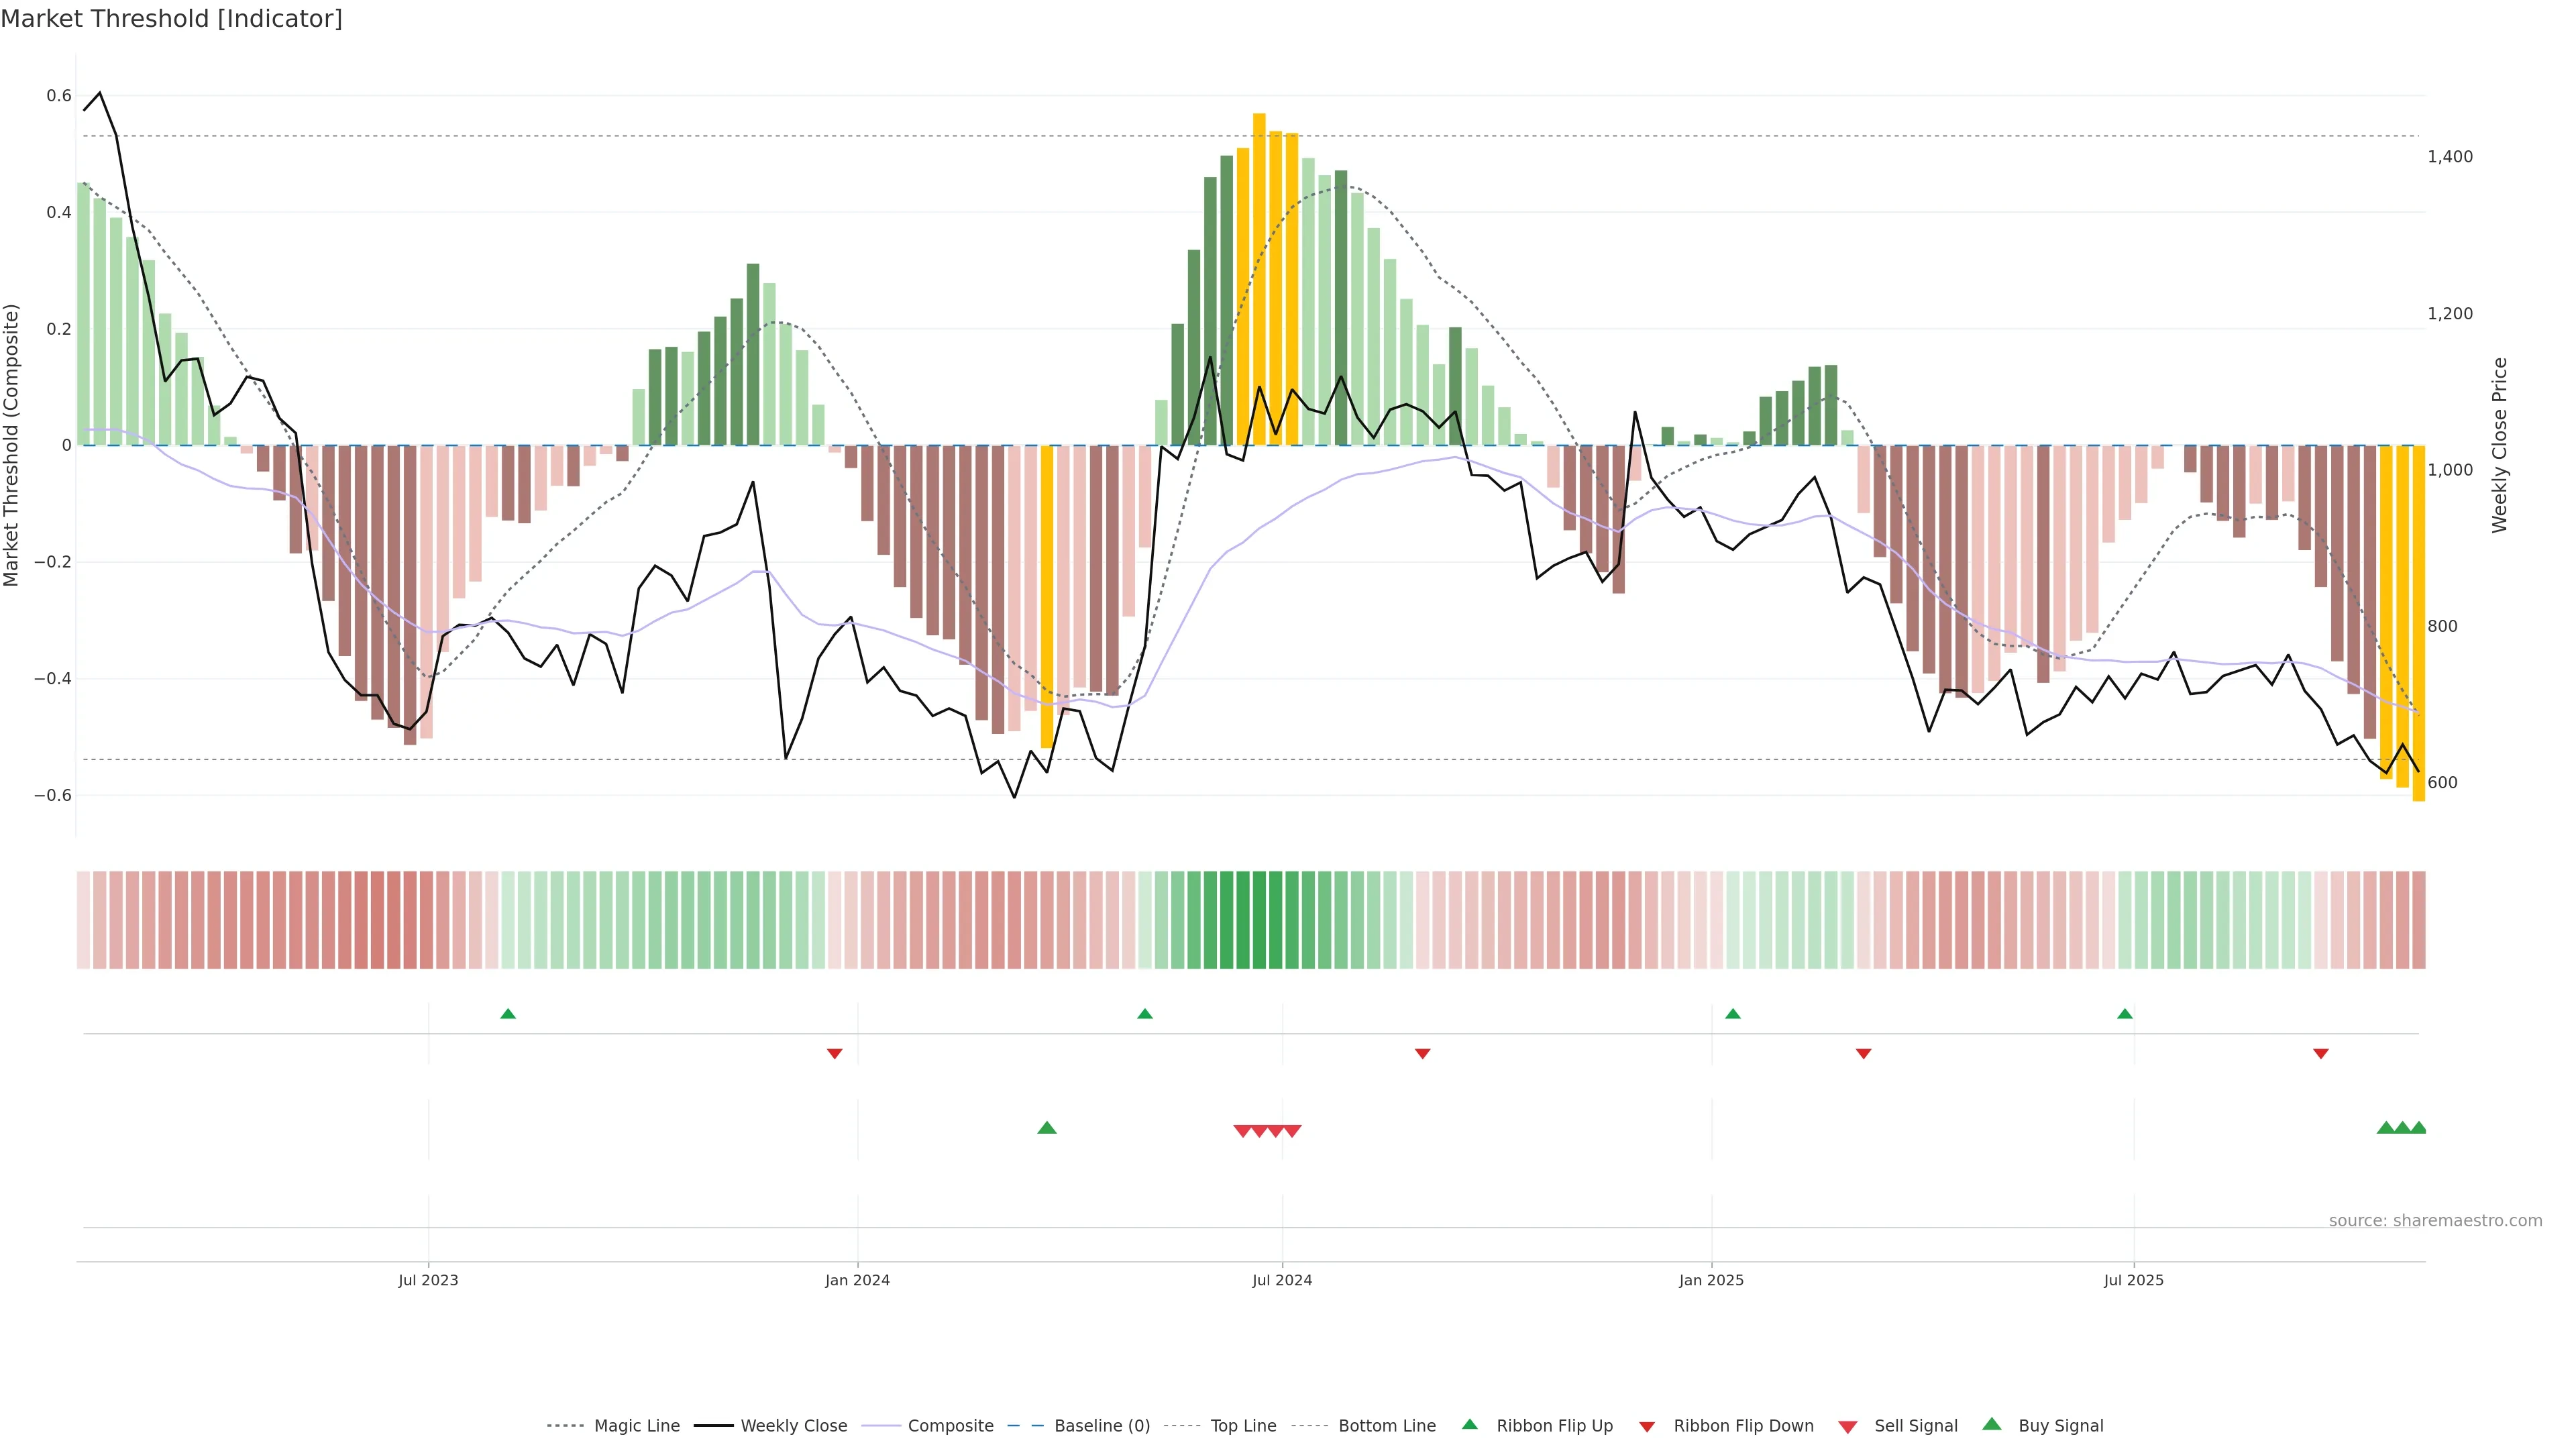Click the ribbon flip down marker before Jan 2024
Viewport: 2576px width, 1449px height.
point(835,1053)
